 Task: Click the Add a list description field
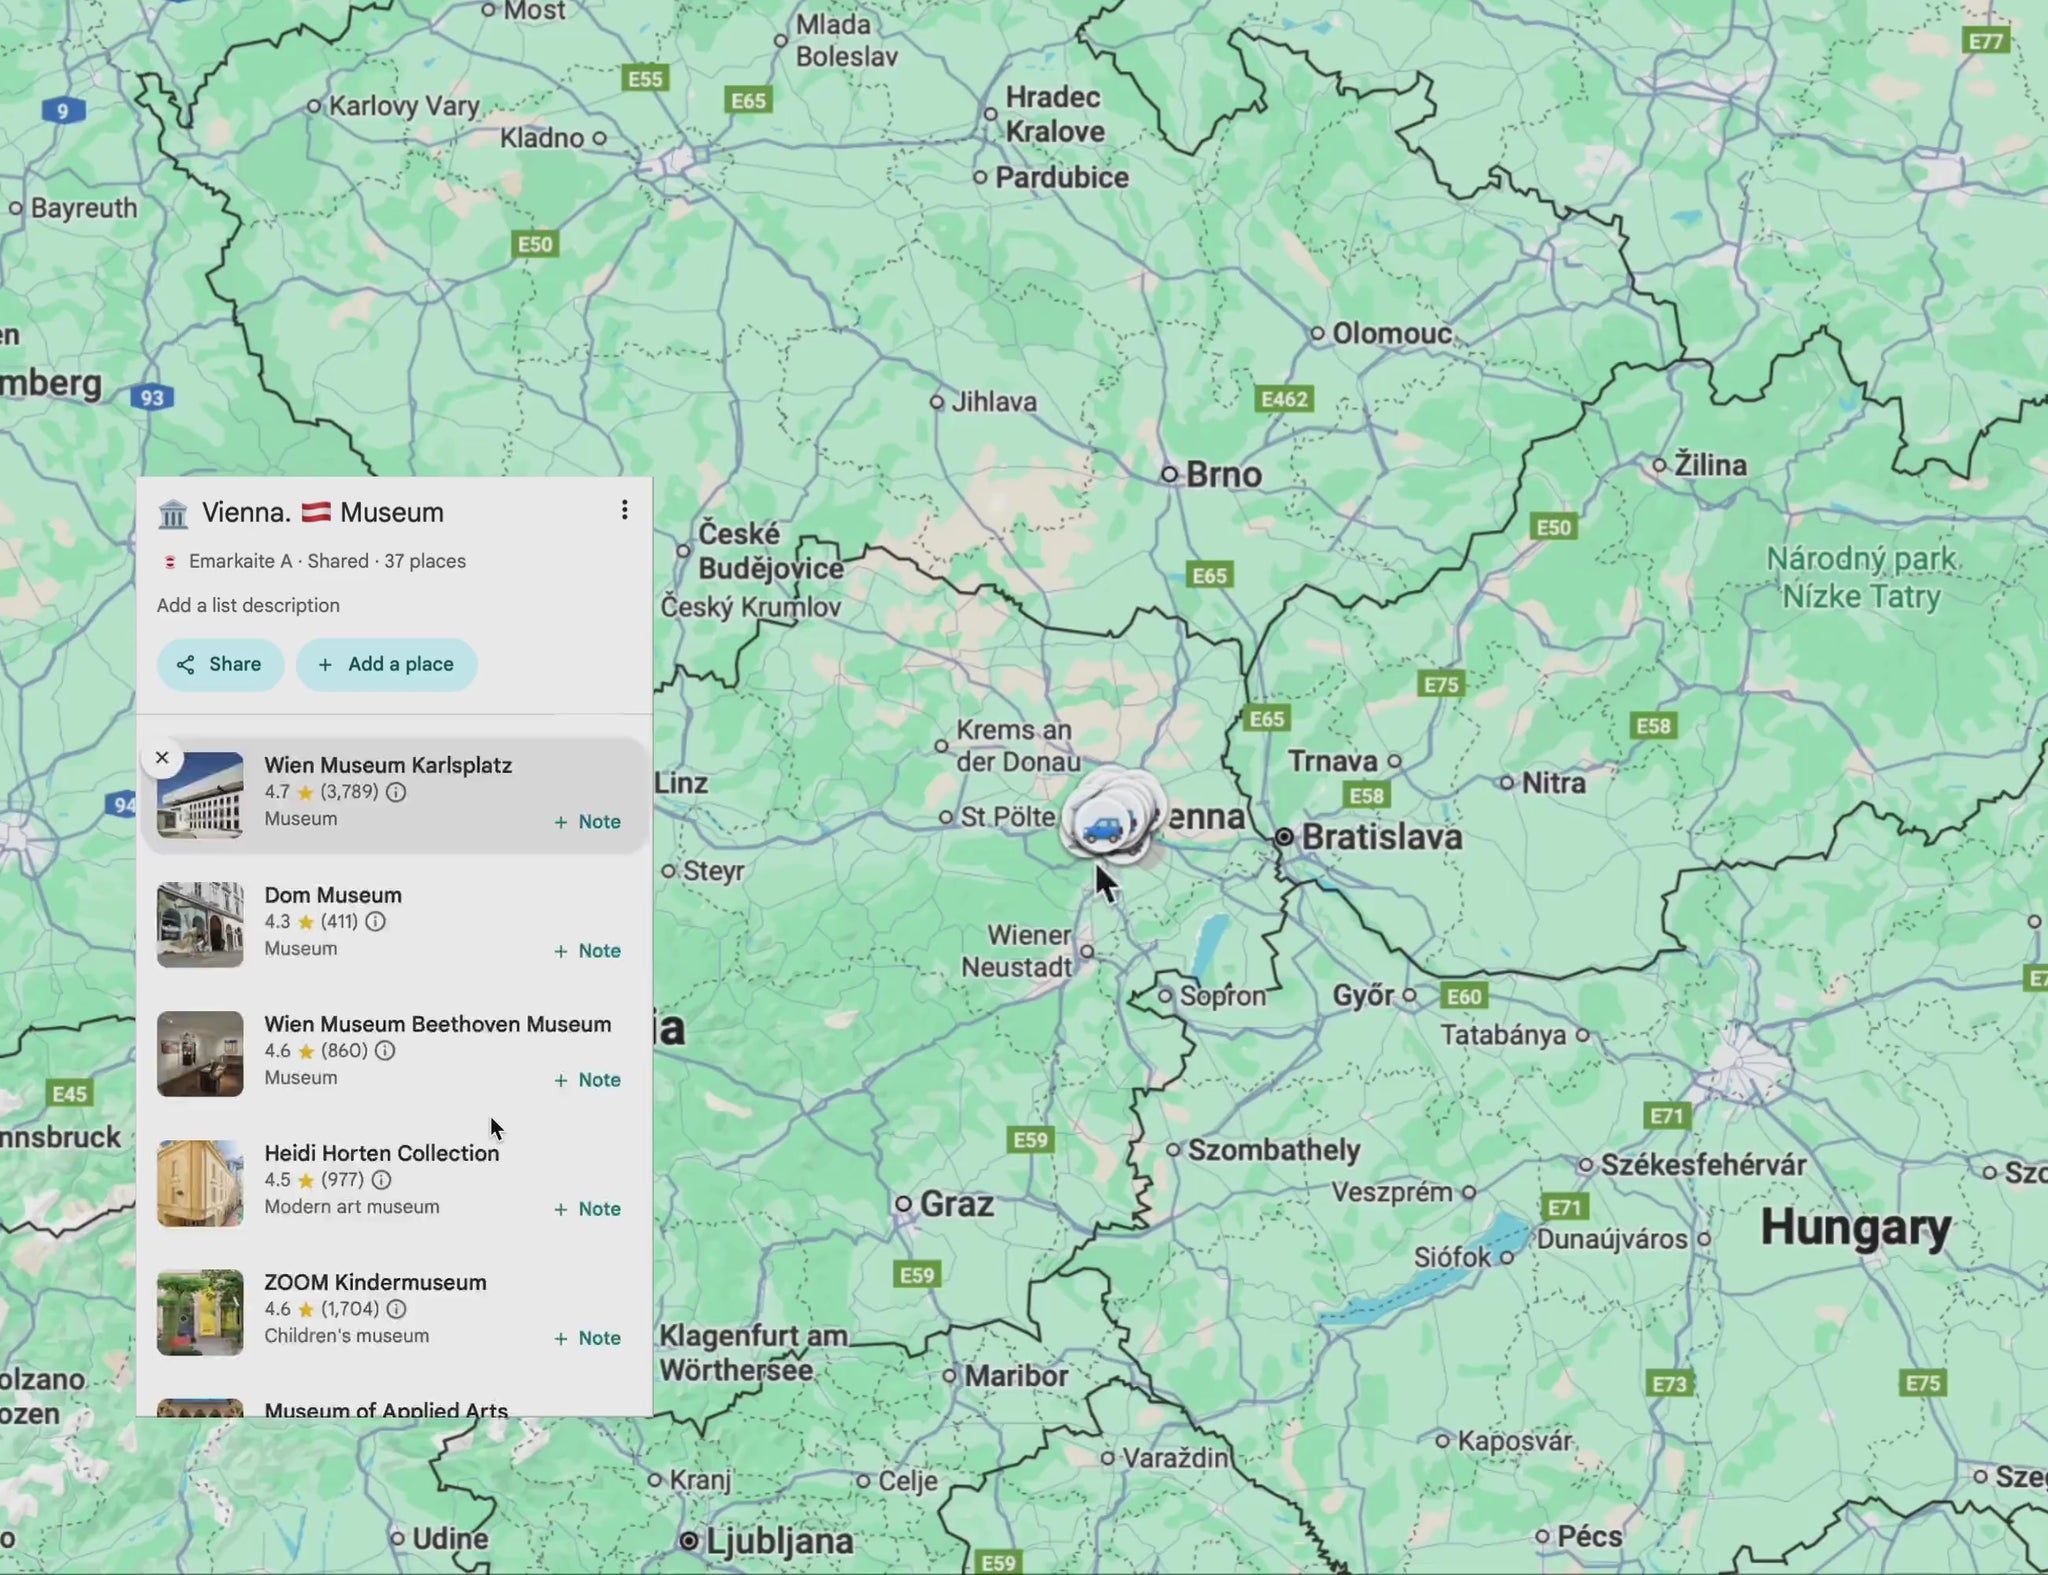[248, 605]
